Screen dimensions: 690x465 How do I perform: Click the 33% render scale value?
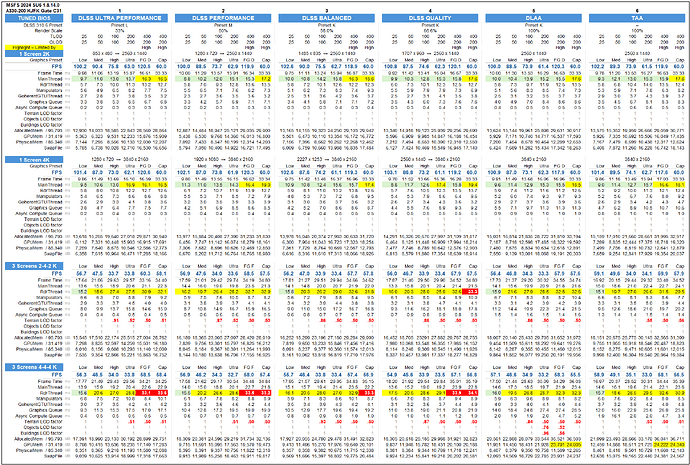[120, 31]
